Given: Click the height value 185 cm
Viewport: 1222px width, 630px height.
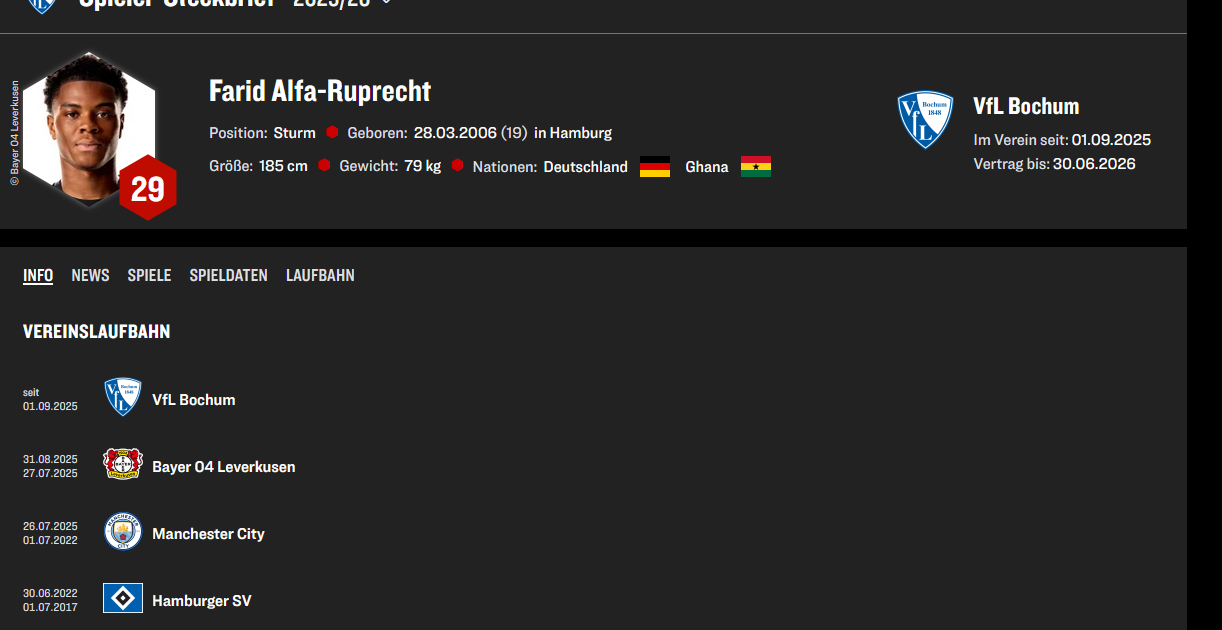Looking at the screenshot, I should 283,166.
